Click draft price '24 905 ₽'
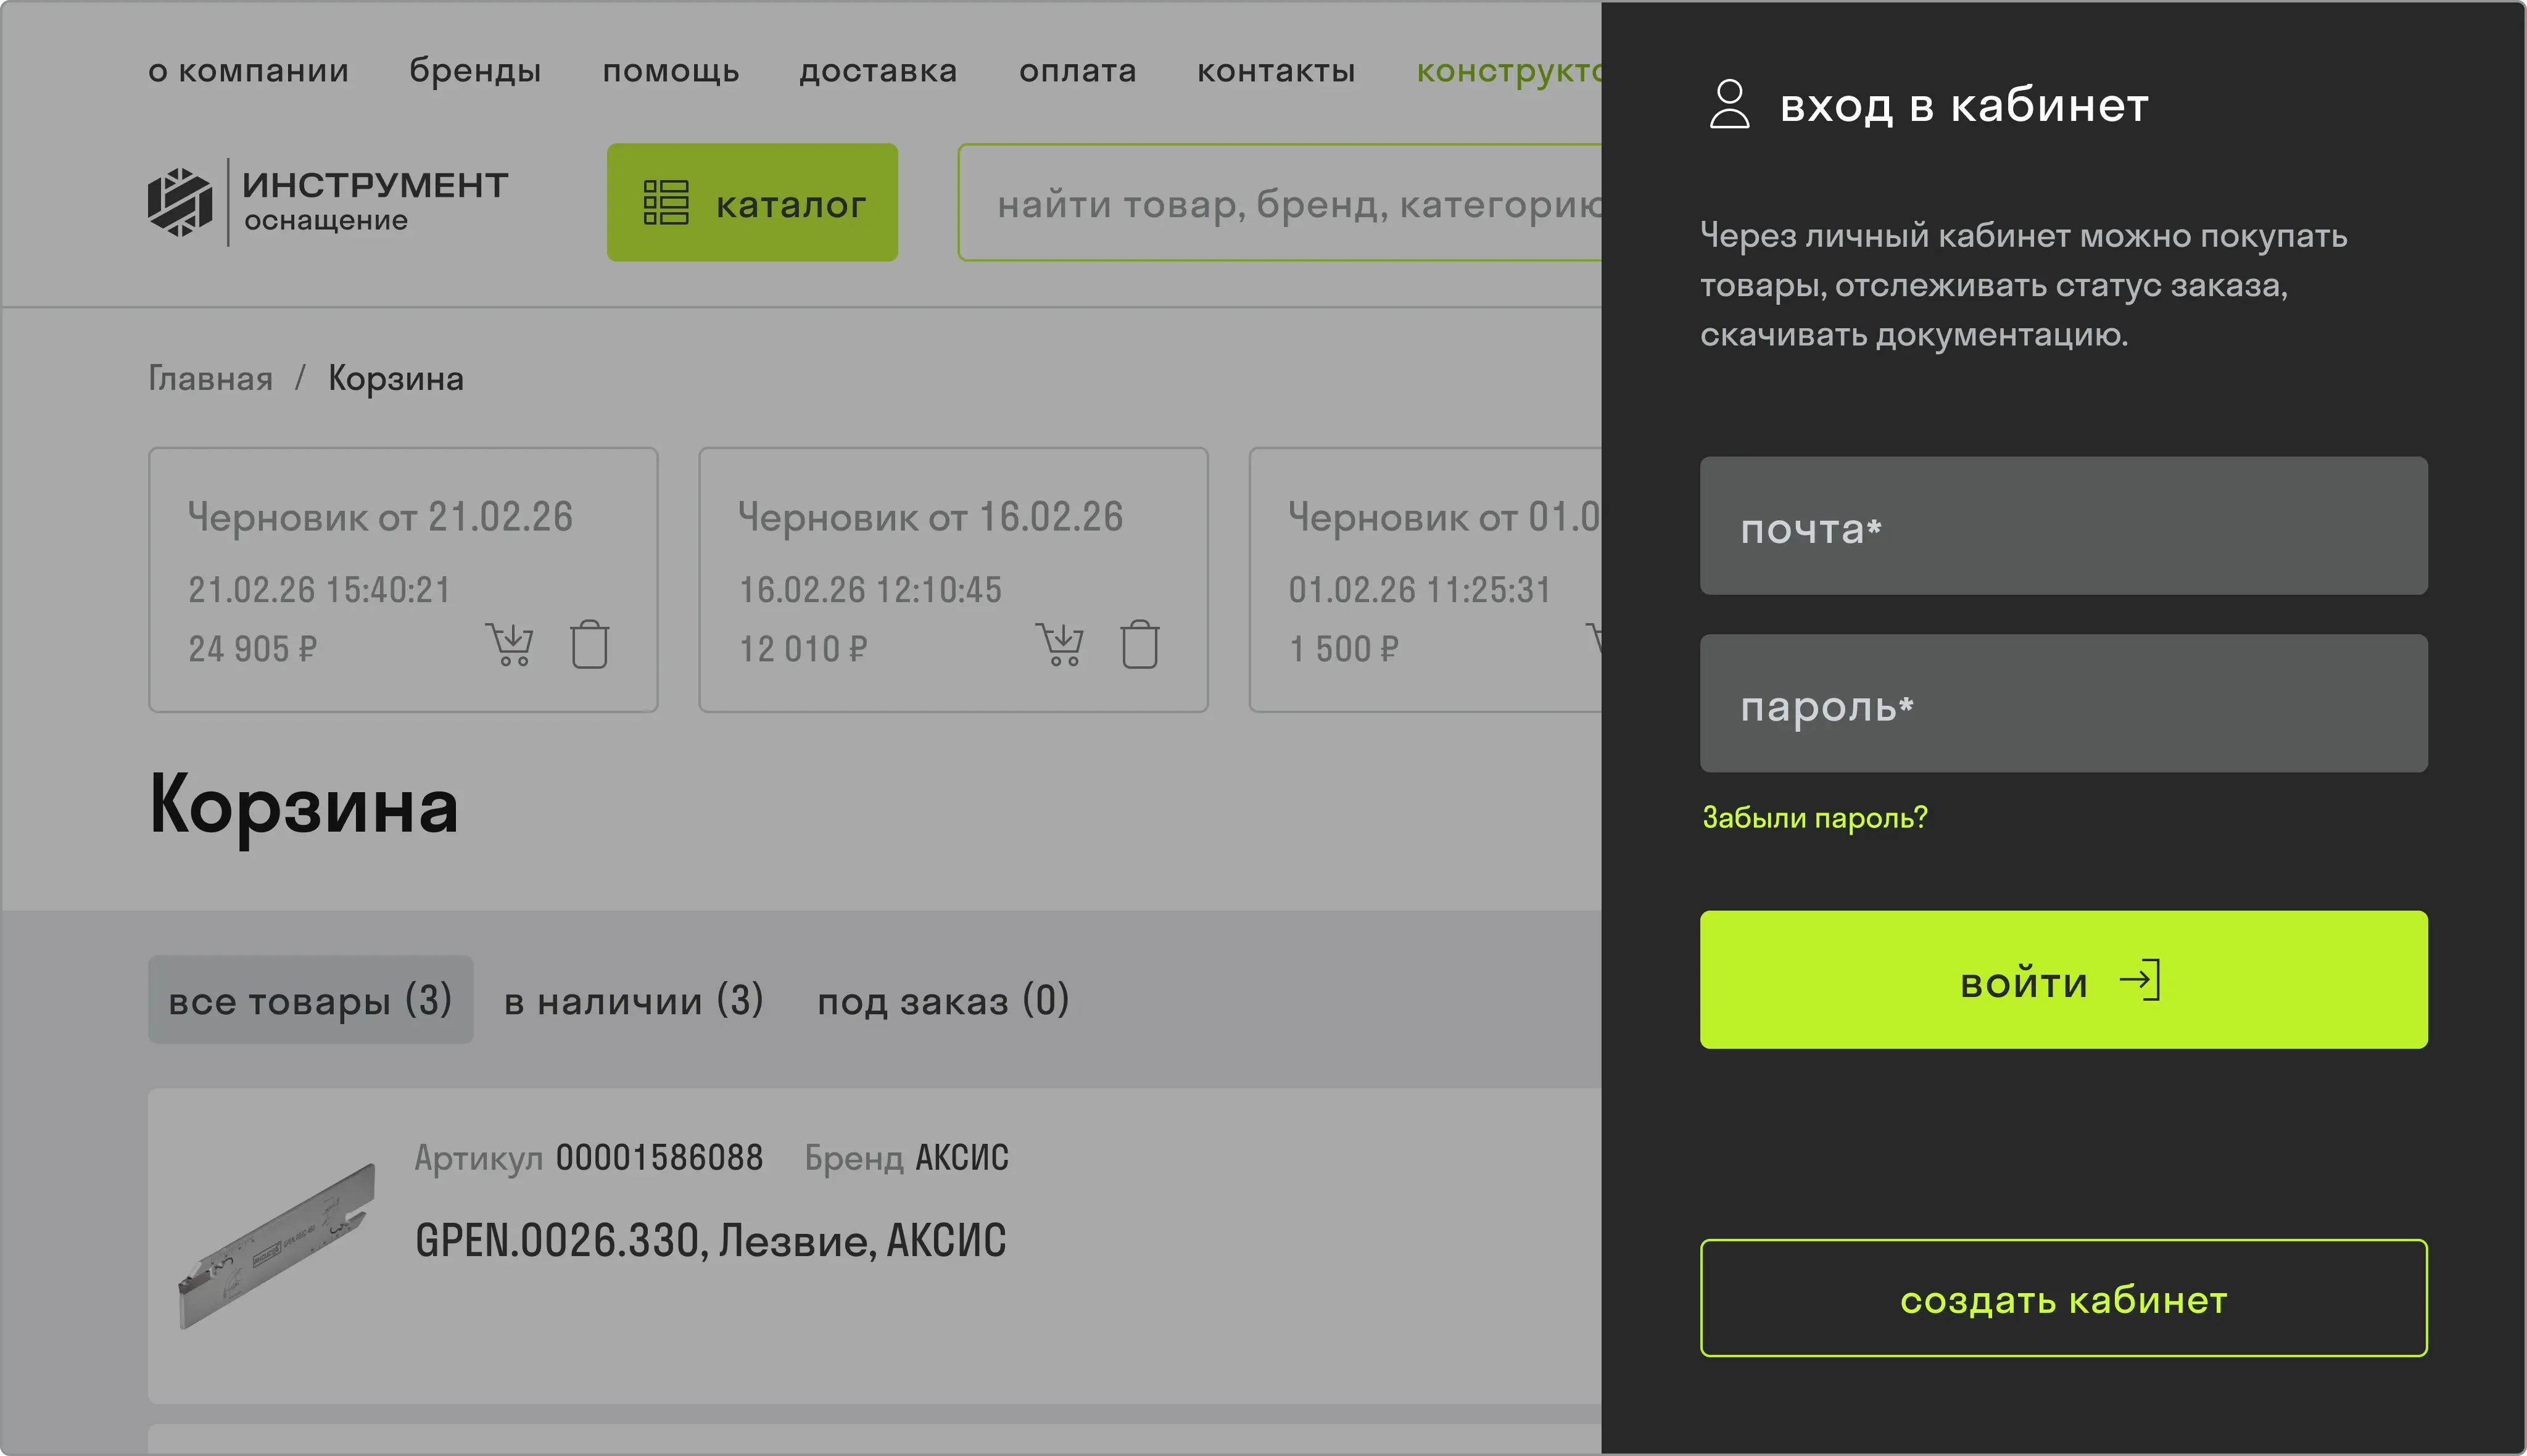 pos(253,649)
